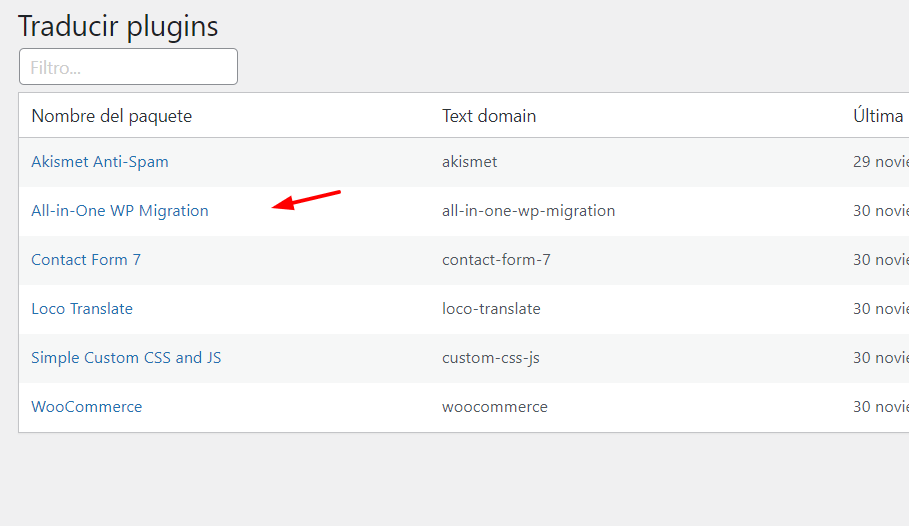Screen dimensions: 909x526
Task: Click the loco-translate text domain cell
Action: click(x=491, y=309)
